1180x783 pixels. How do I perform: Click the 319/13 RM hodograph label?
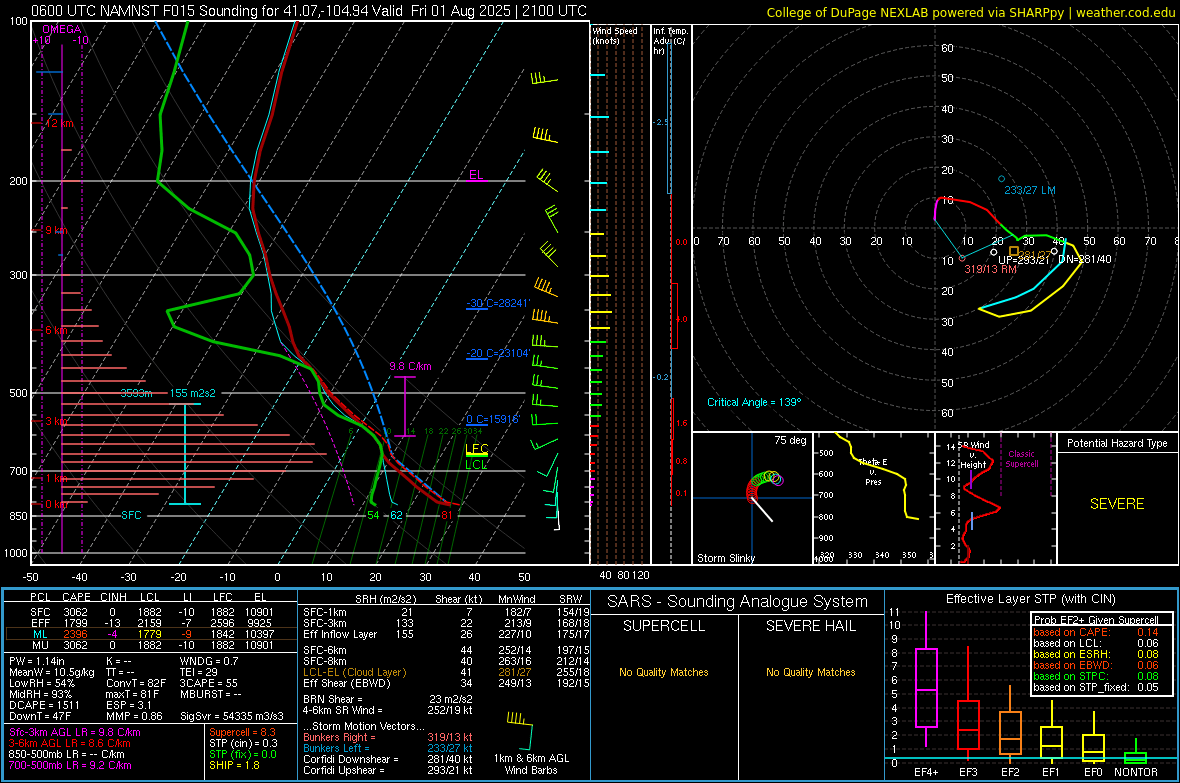tap(990, 269)
